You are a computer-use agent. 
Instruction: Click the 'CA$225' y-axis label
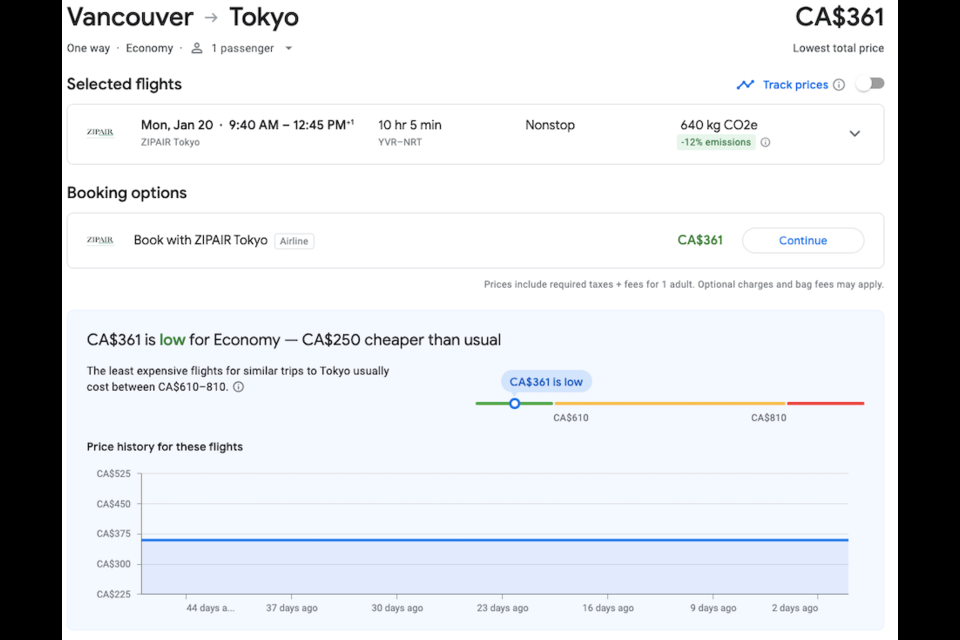click(113, 594)
